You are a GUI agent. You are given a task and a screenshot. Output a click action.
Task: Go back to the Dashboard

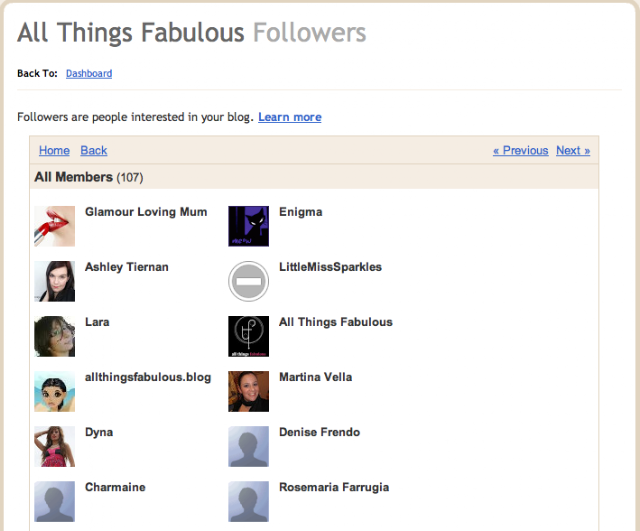89,74
